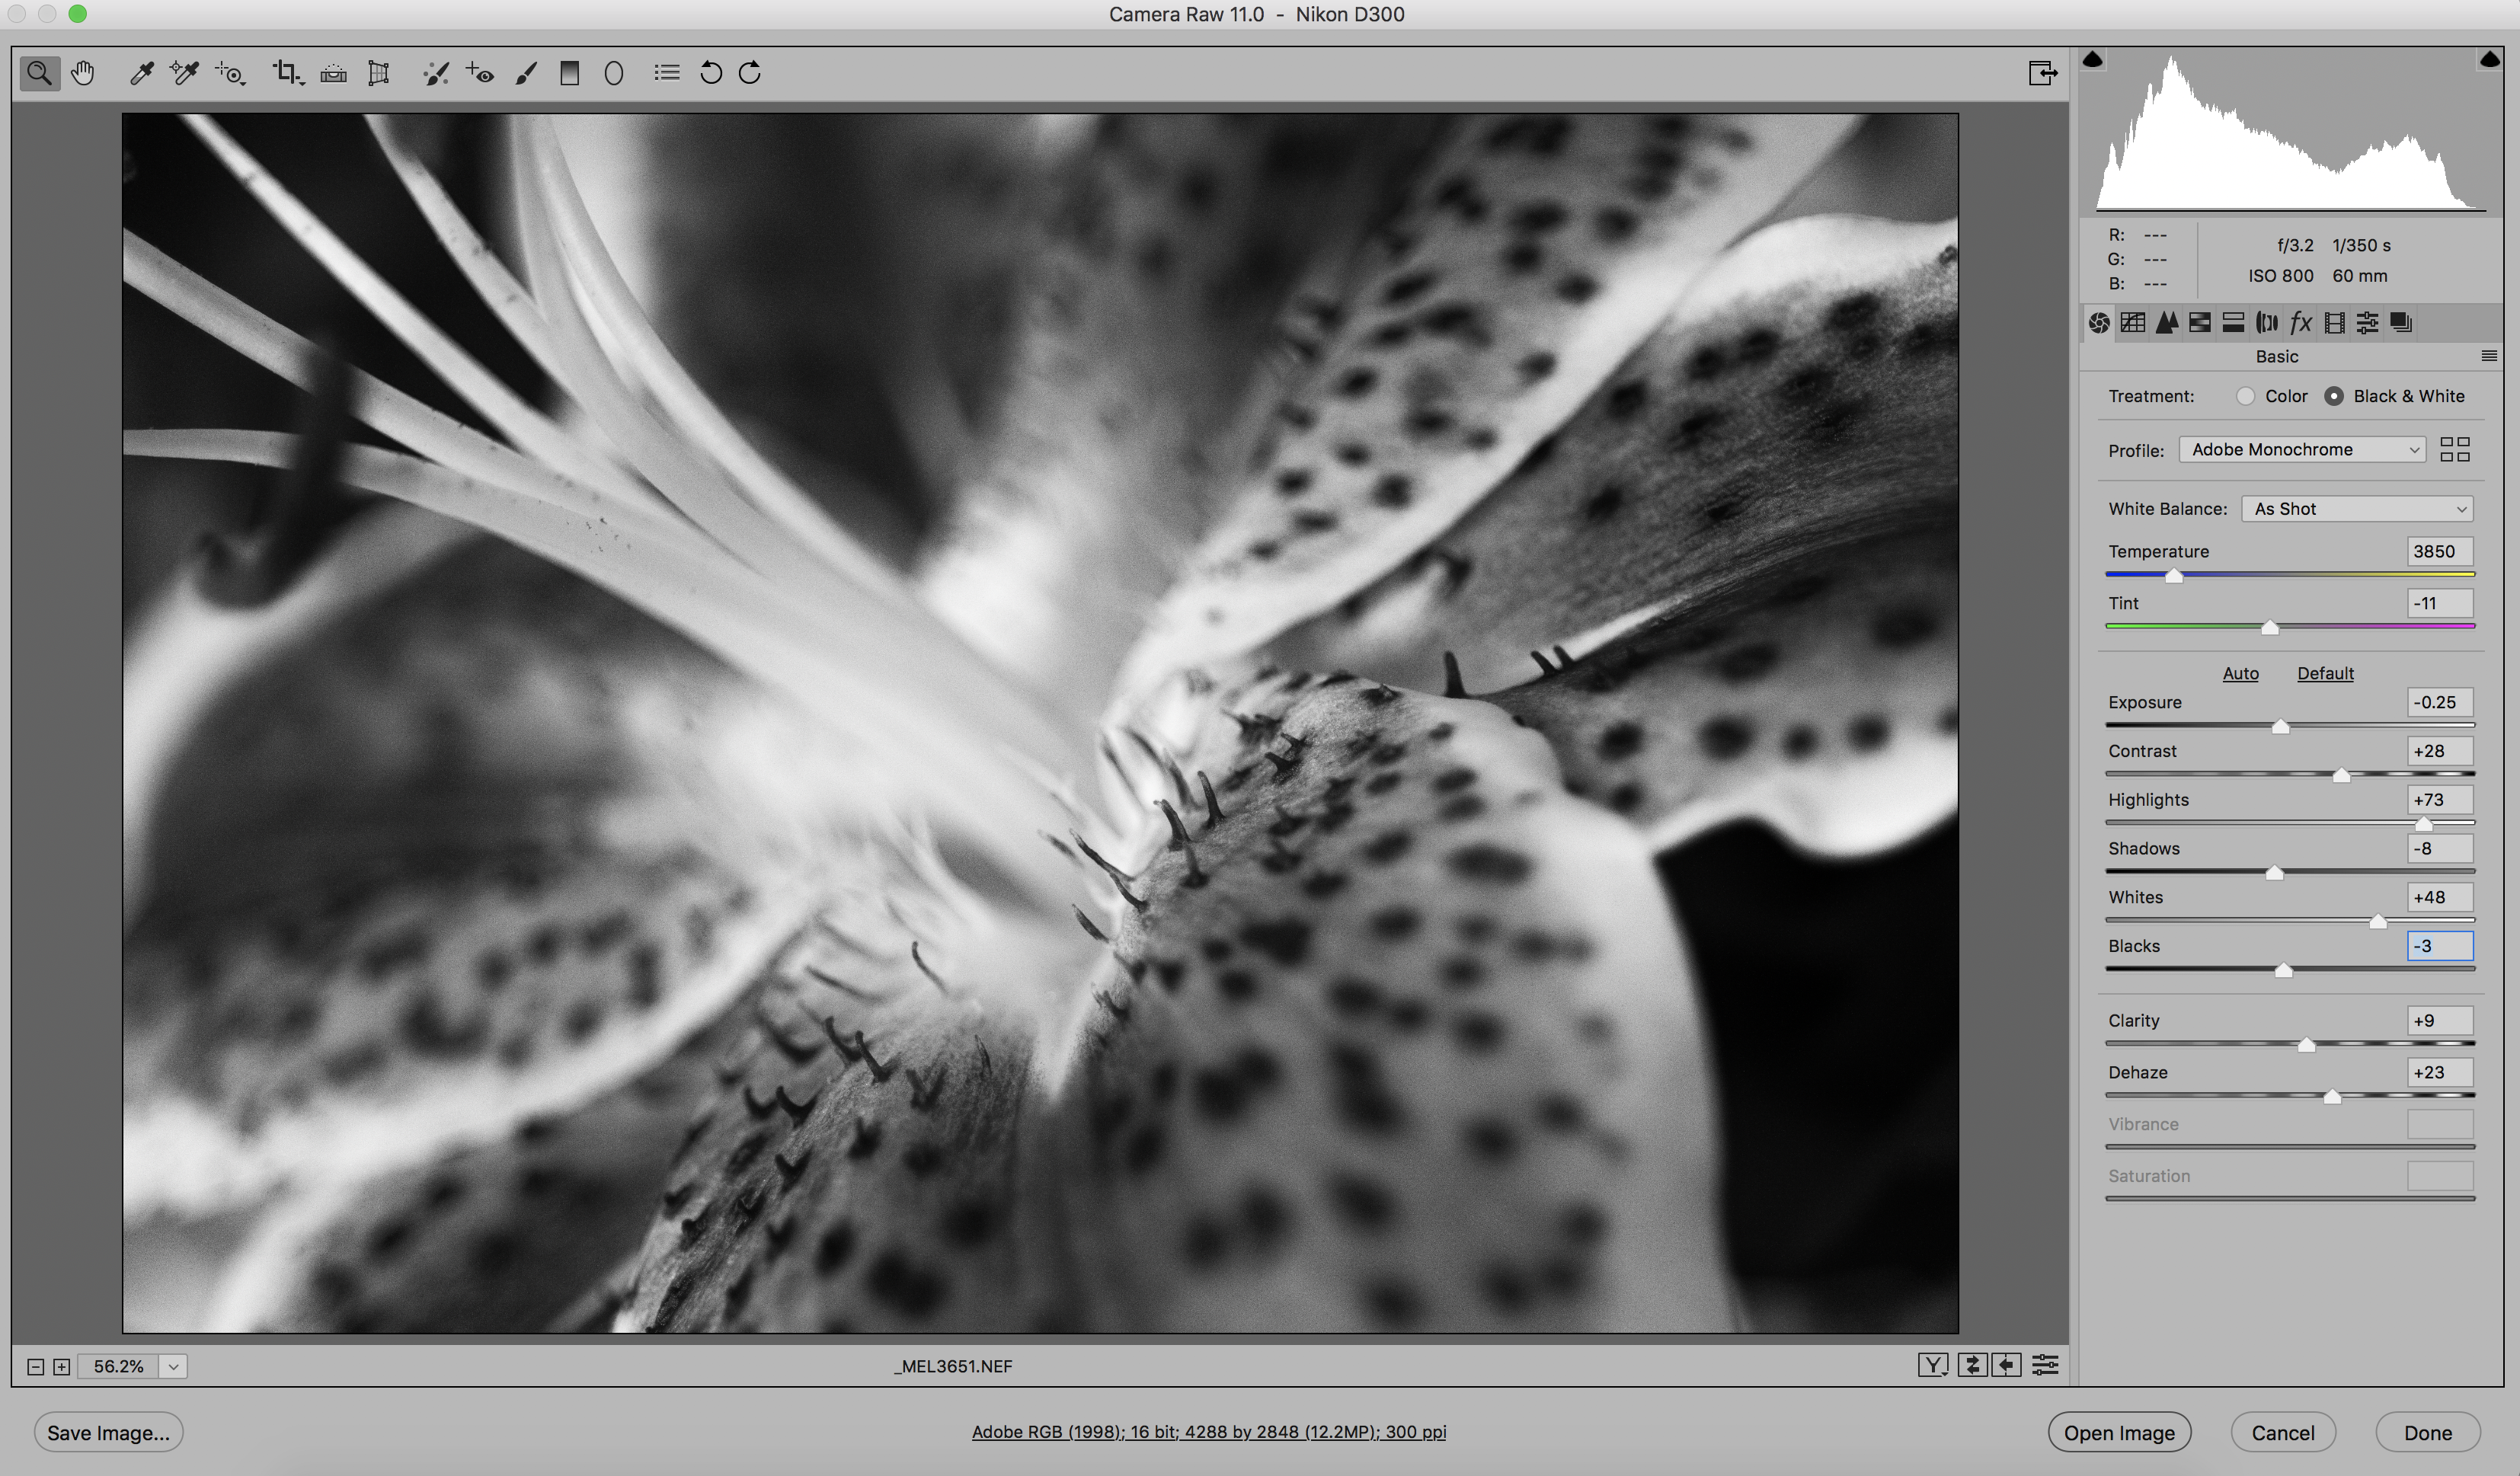This screenshot has height=1476, width=2520.
Task: Activate the Straighten level tool
Action: click(x=333, y=73)
